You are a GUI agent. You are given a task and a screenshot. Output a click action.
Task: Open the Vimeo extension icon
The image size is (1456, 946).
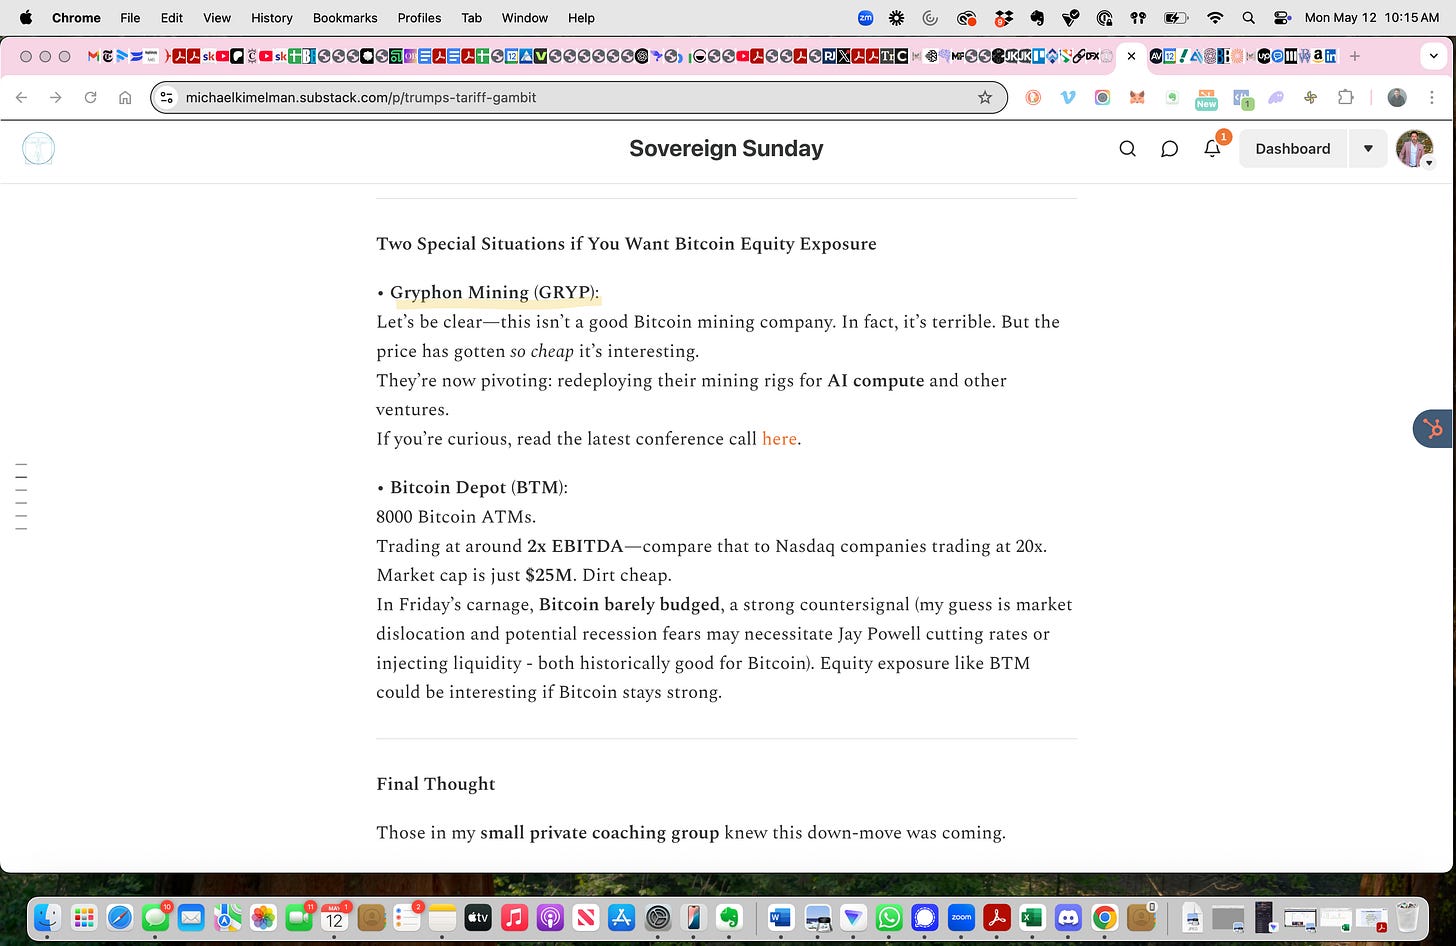[1068, 97]
